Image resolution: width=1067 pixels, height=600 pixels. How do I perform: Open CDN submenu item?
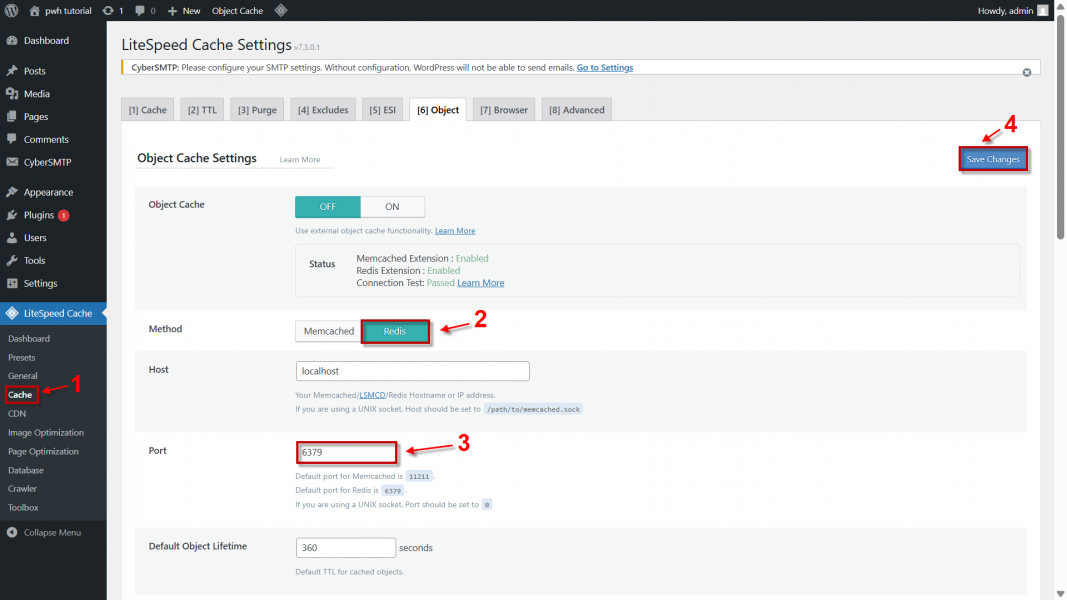click(17, 414)
